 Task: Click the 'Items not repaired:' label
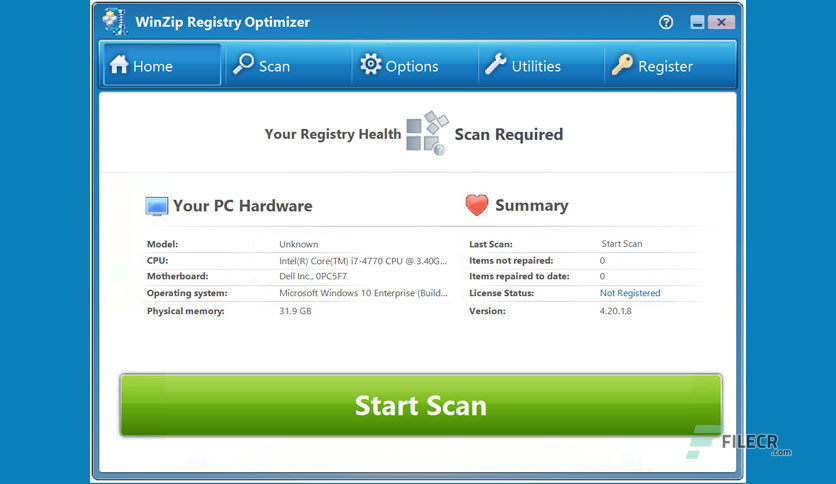(511, 261)
